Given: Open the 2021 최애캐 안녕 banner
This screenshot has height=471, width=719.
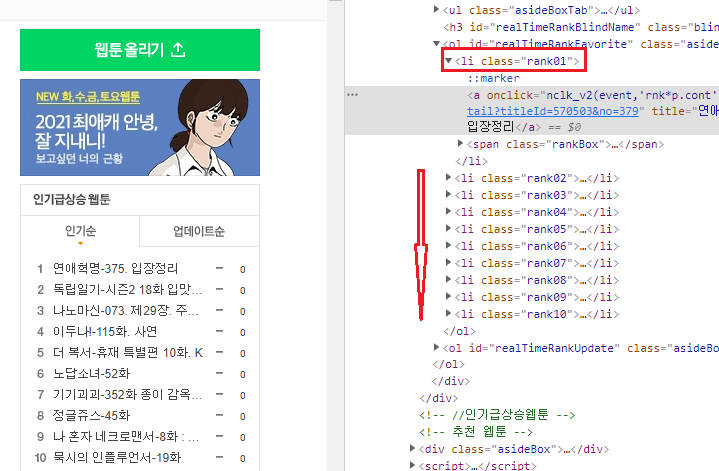Looking at the screenshot, I should 140,127.
